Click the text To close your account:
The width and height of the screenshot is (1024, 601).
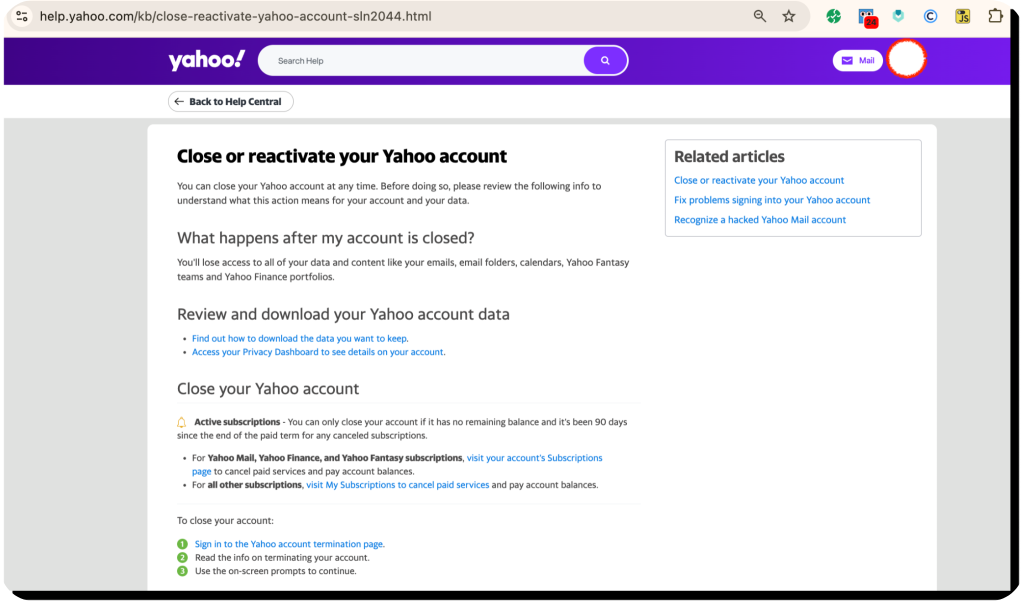point(225,521)
